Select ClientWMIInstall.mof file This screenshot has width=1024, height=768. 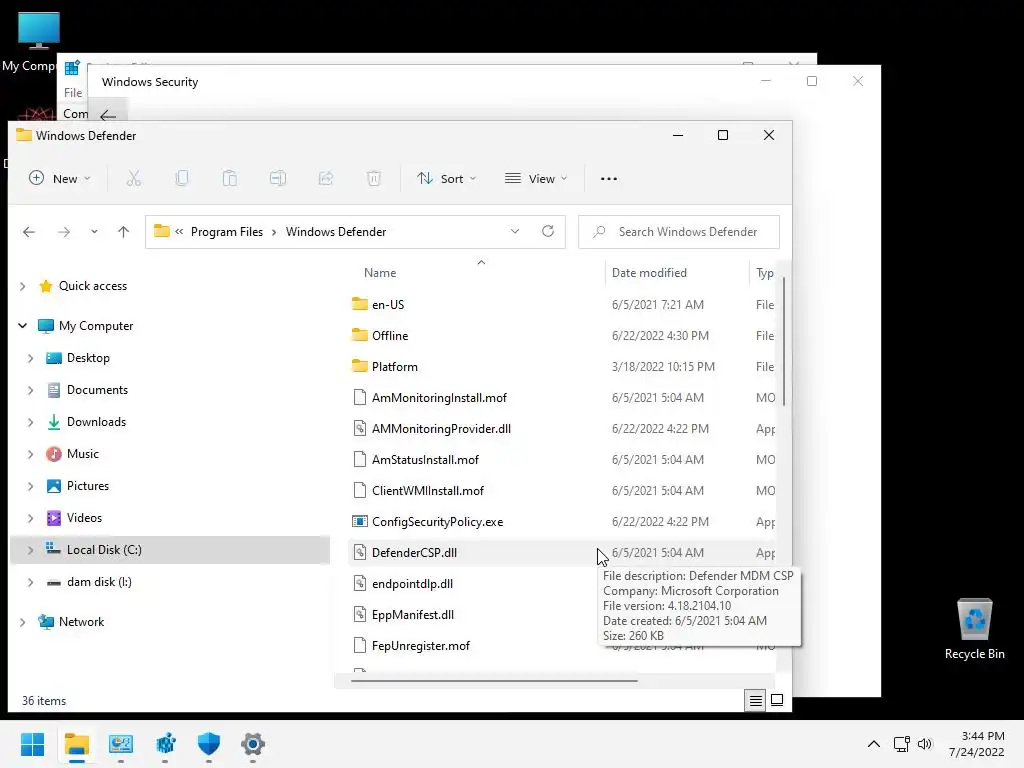(428, 490)
